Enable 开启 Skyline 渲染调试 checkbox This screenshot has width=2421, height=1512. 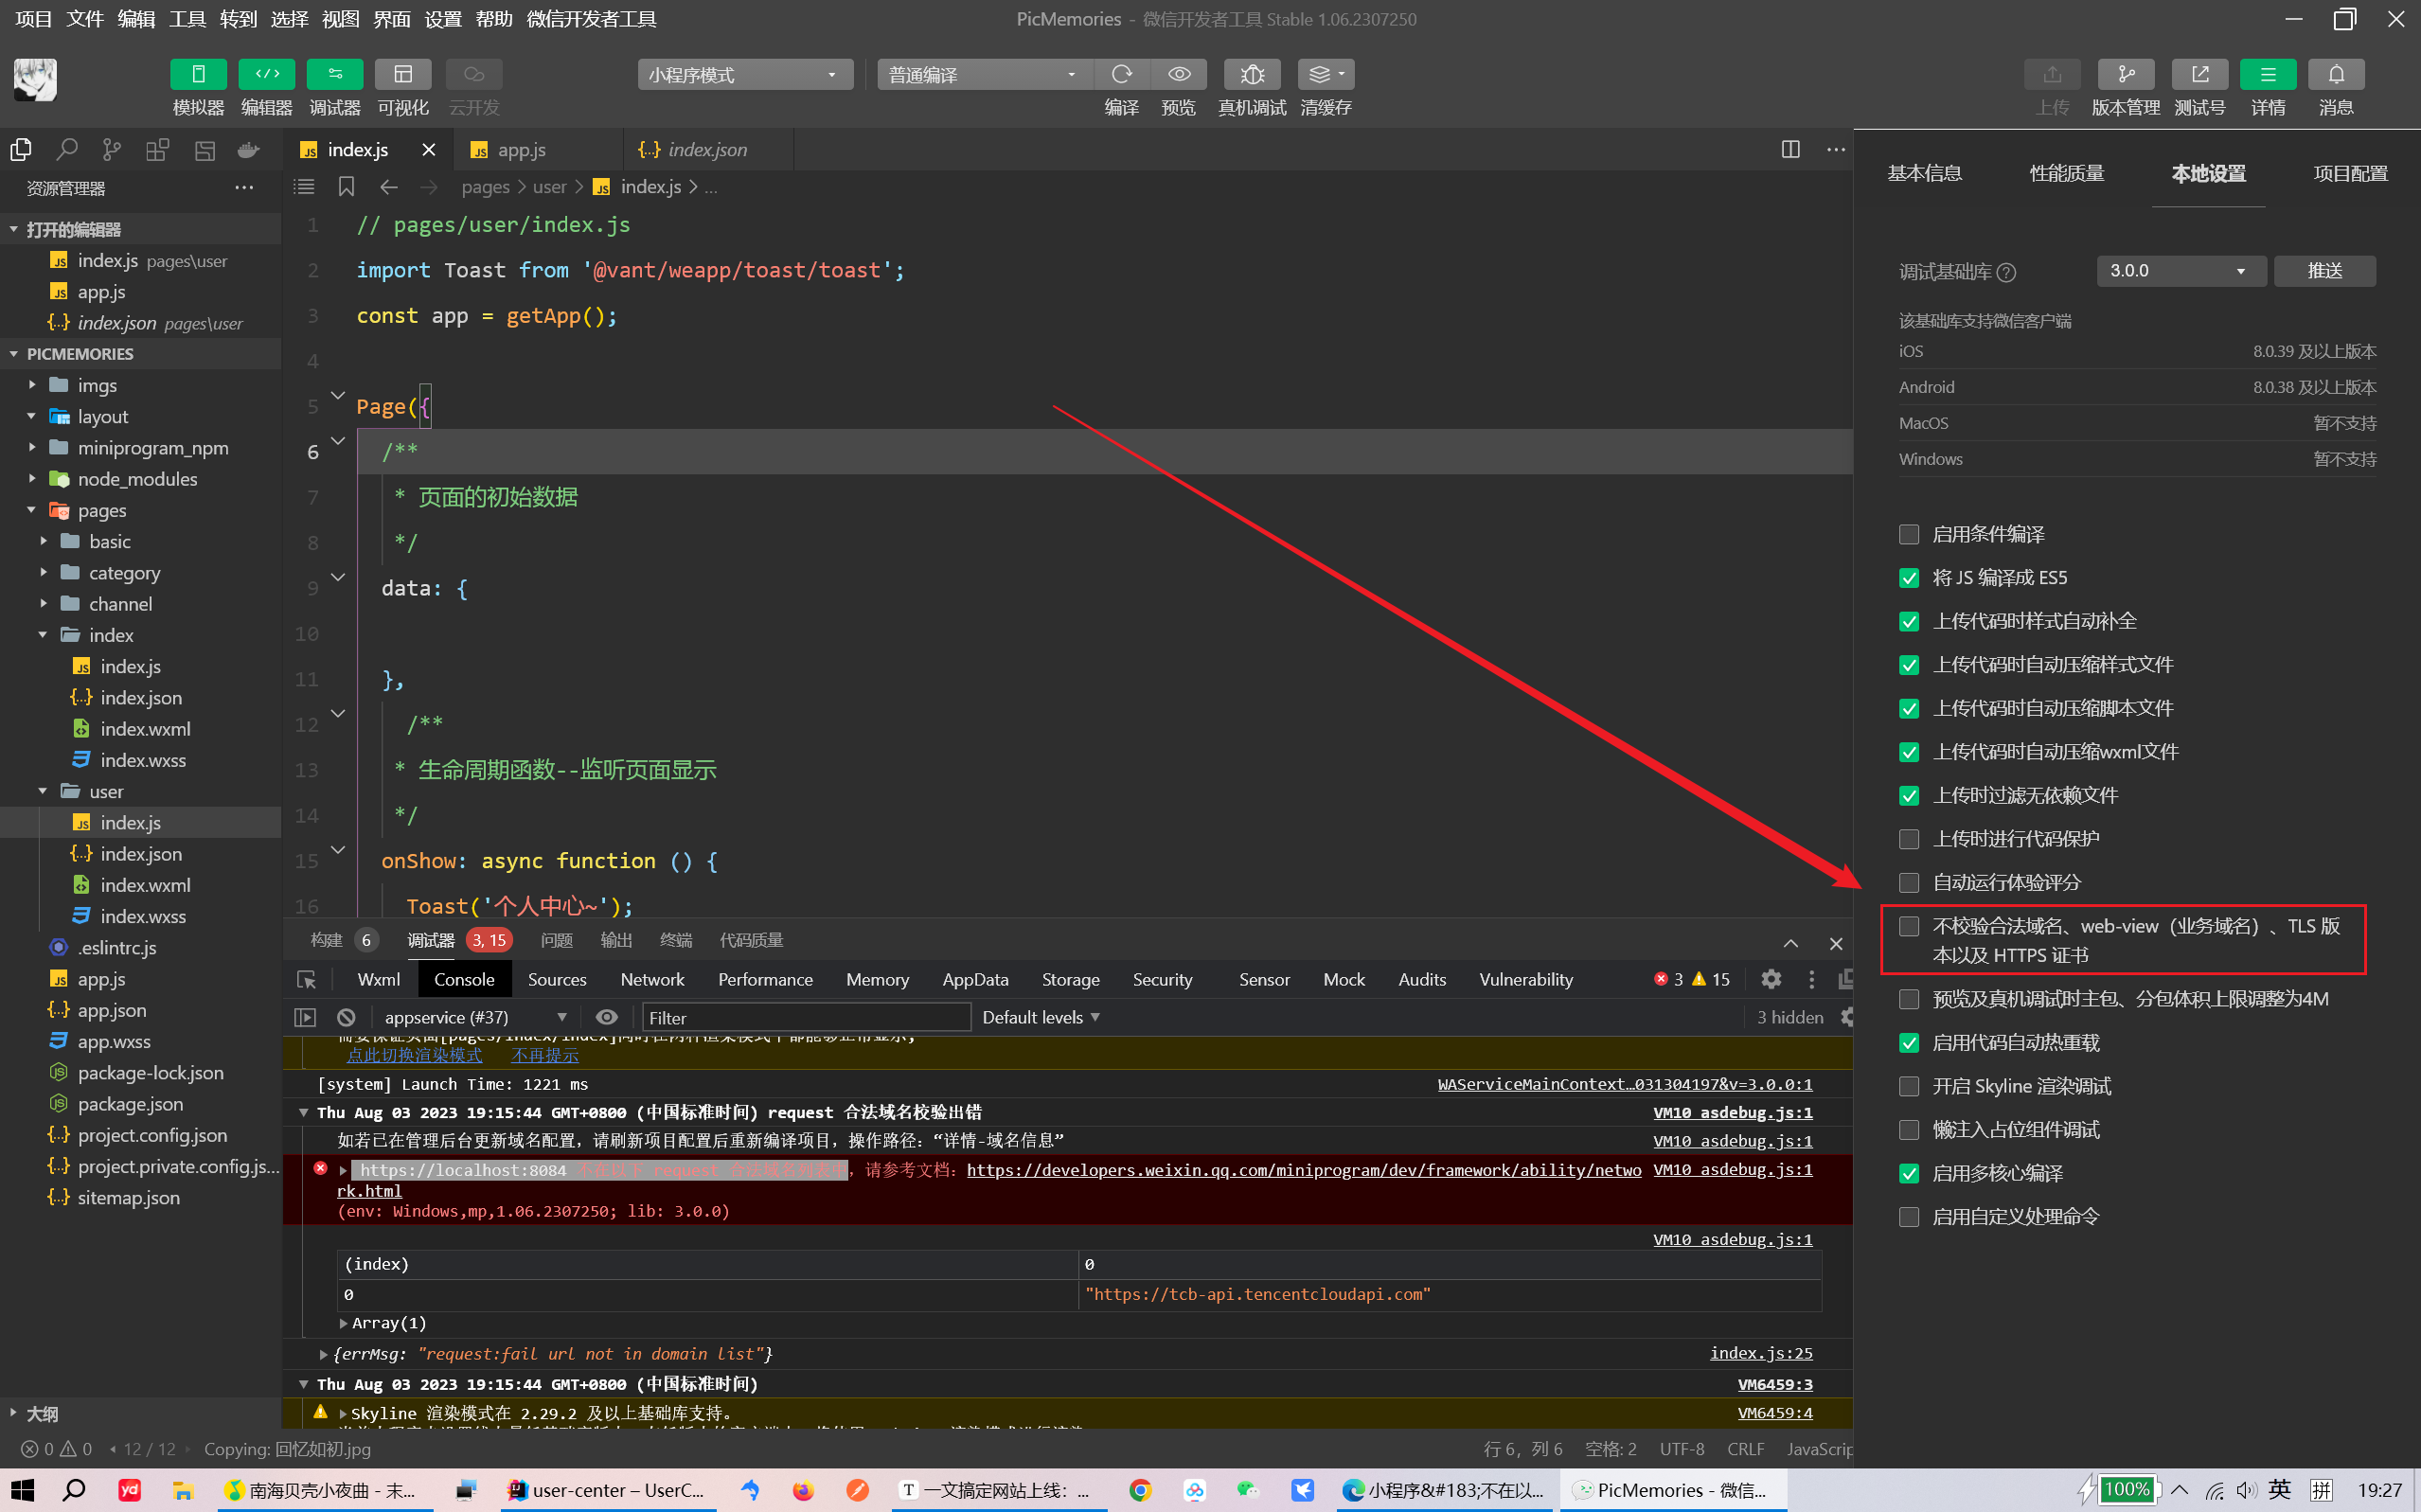[x=1909, y=1086]
